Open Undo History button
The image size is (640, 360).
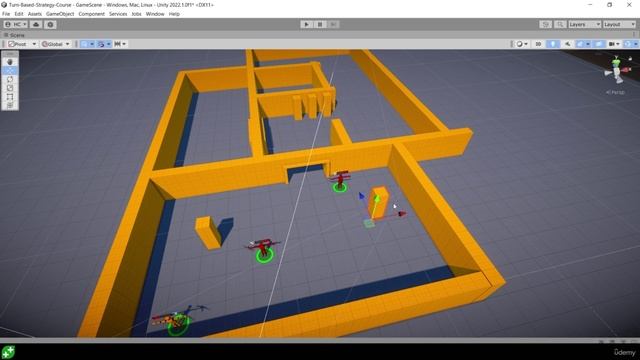546,24
